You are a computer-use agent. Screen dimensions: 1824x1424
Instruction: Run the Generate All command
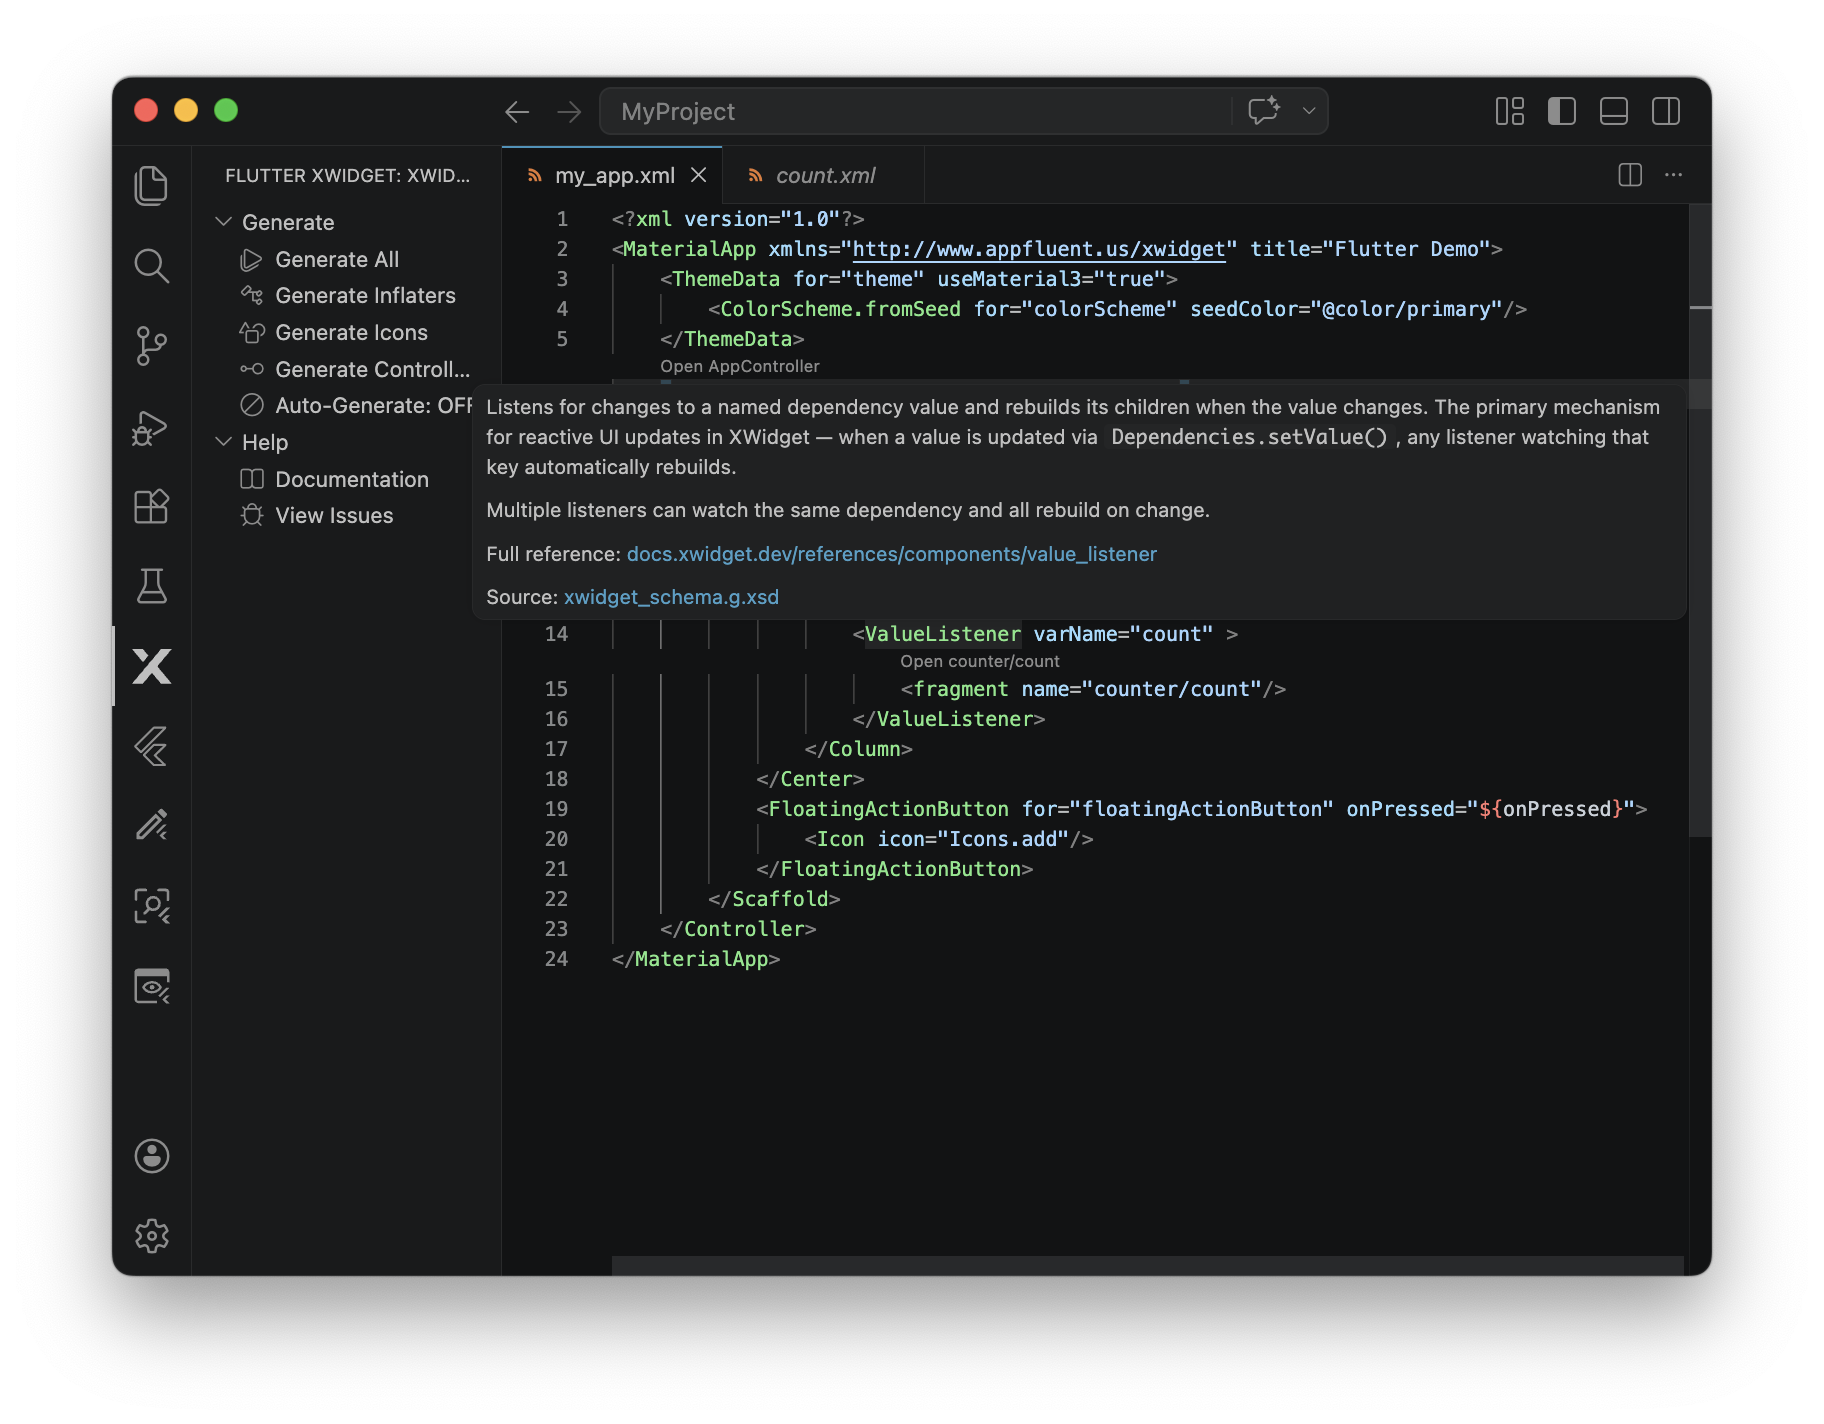point(337,258)
